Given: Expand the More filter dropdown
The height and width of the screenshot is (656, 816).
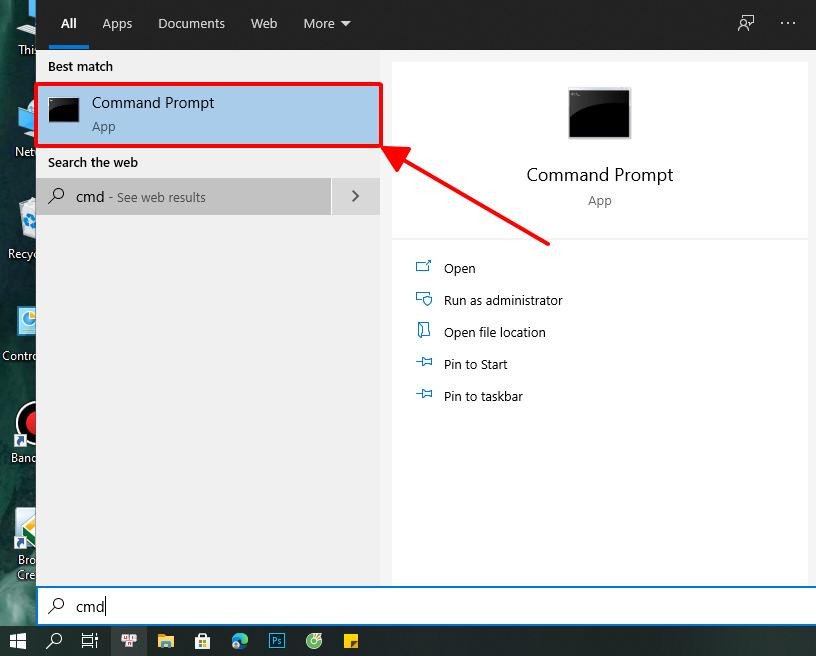Looking at the screenshot, I should [x=327, y=24].
